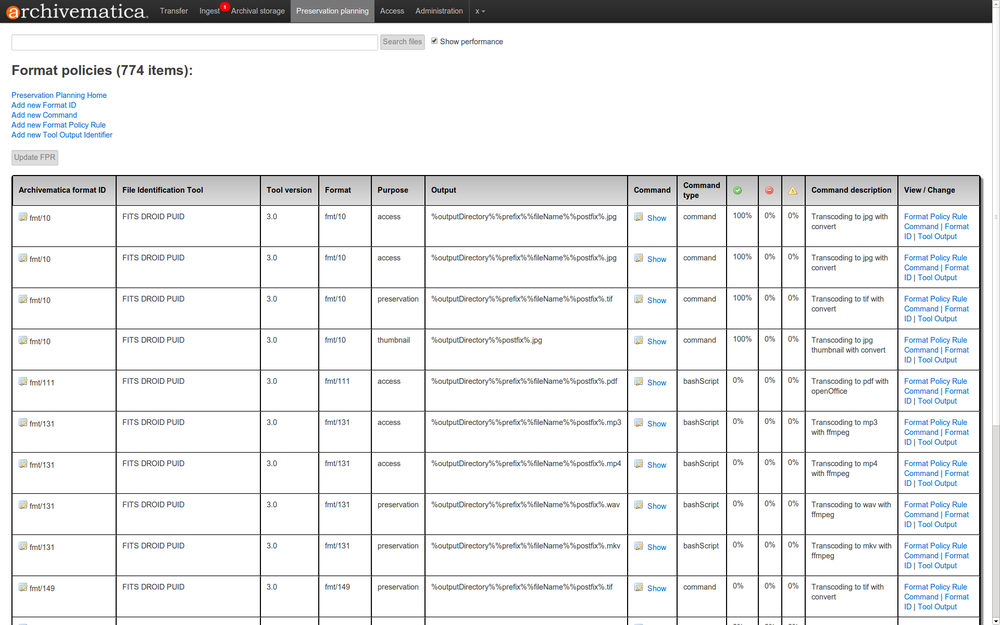Open the Administration tab
Viewport: 1000px width, 625px height.
point(439,11)
